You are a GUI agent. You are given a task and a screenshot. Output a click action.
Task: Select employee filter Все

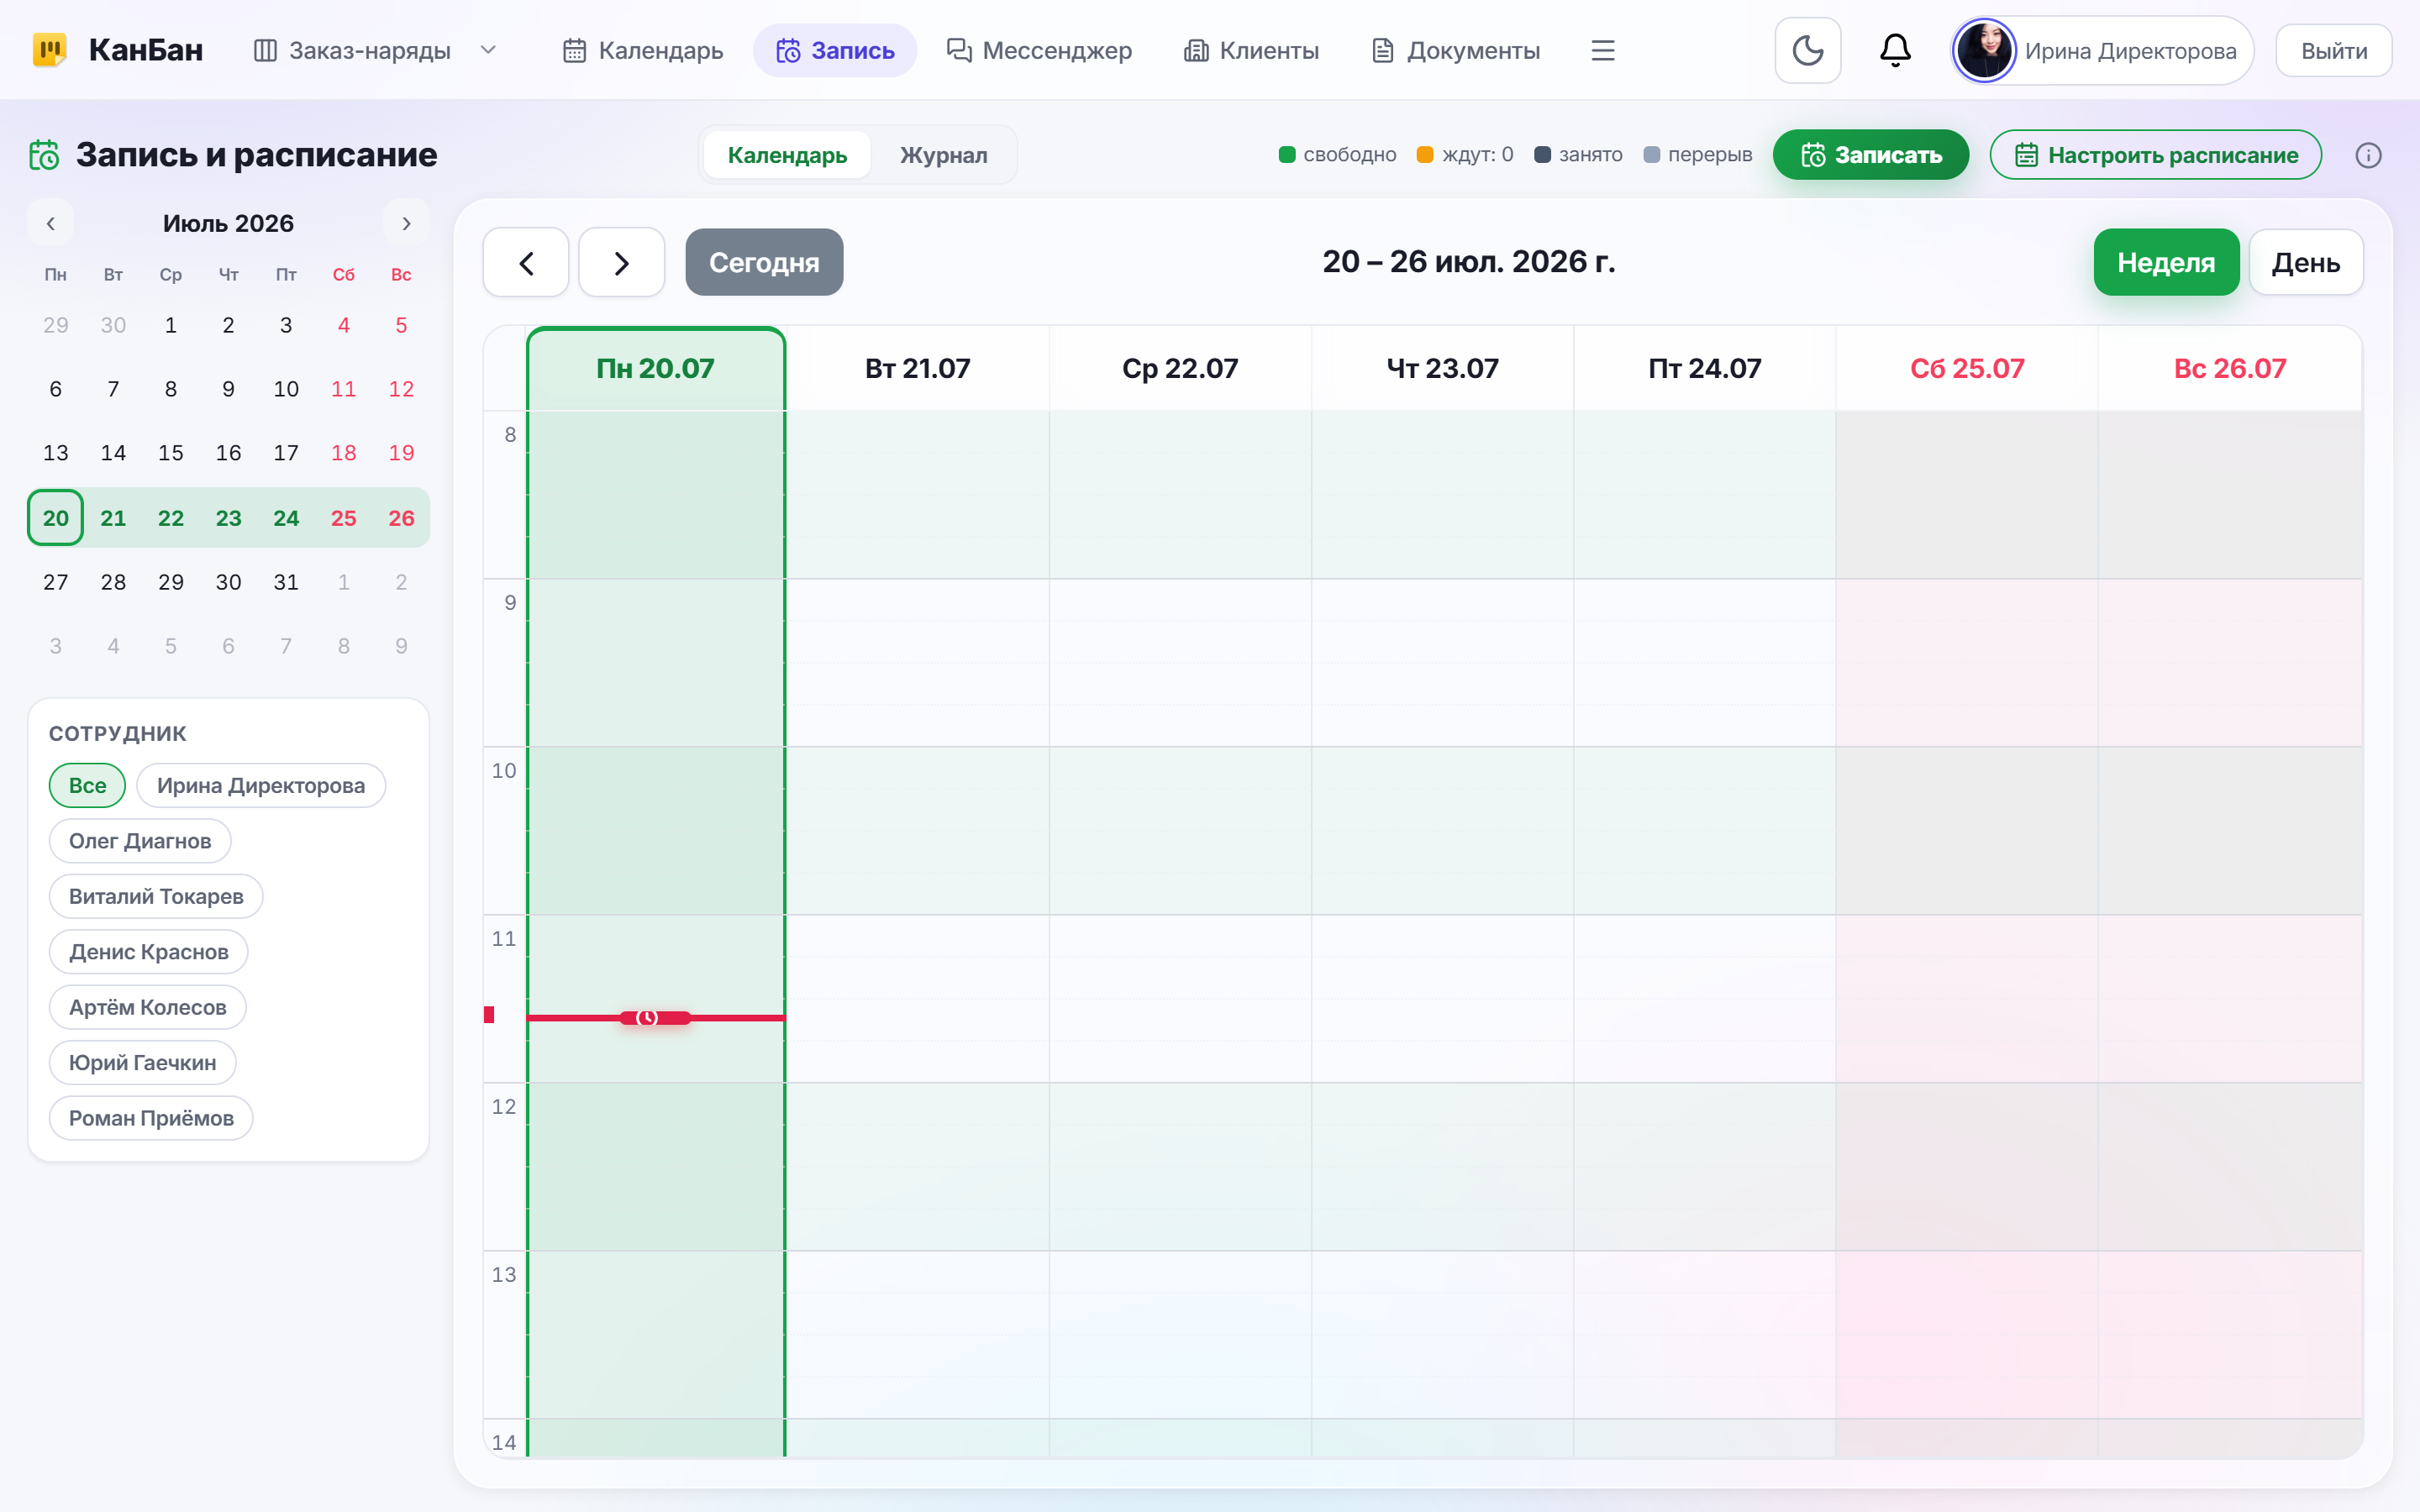tap(87, 785)
